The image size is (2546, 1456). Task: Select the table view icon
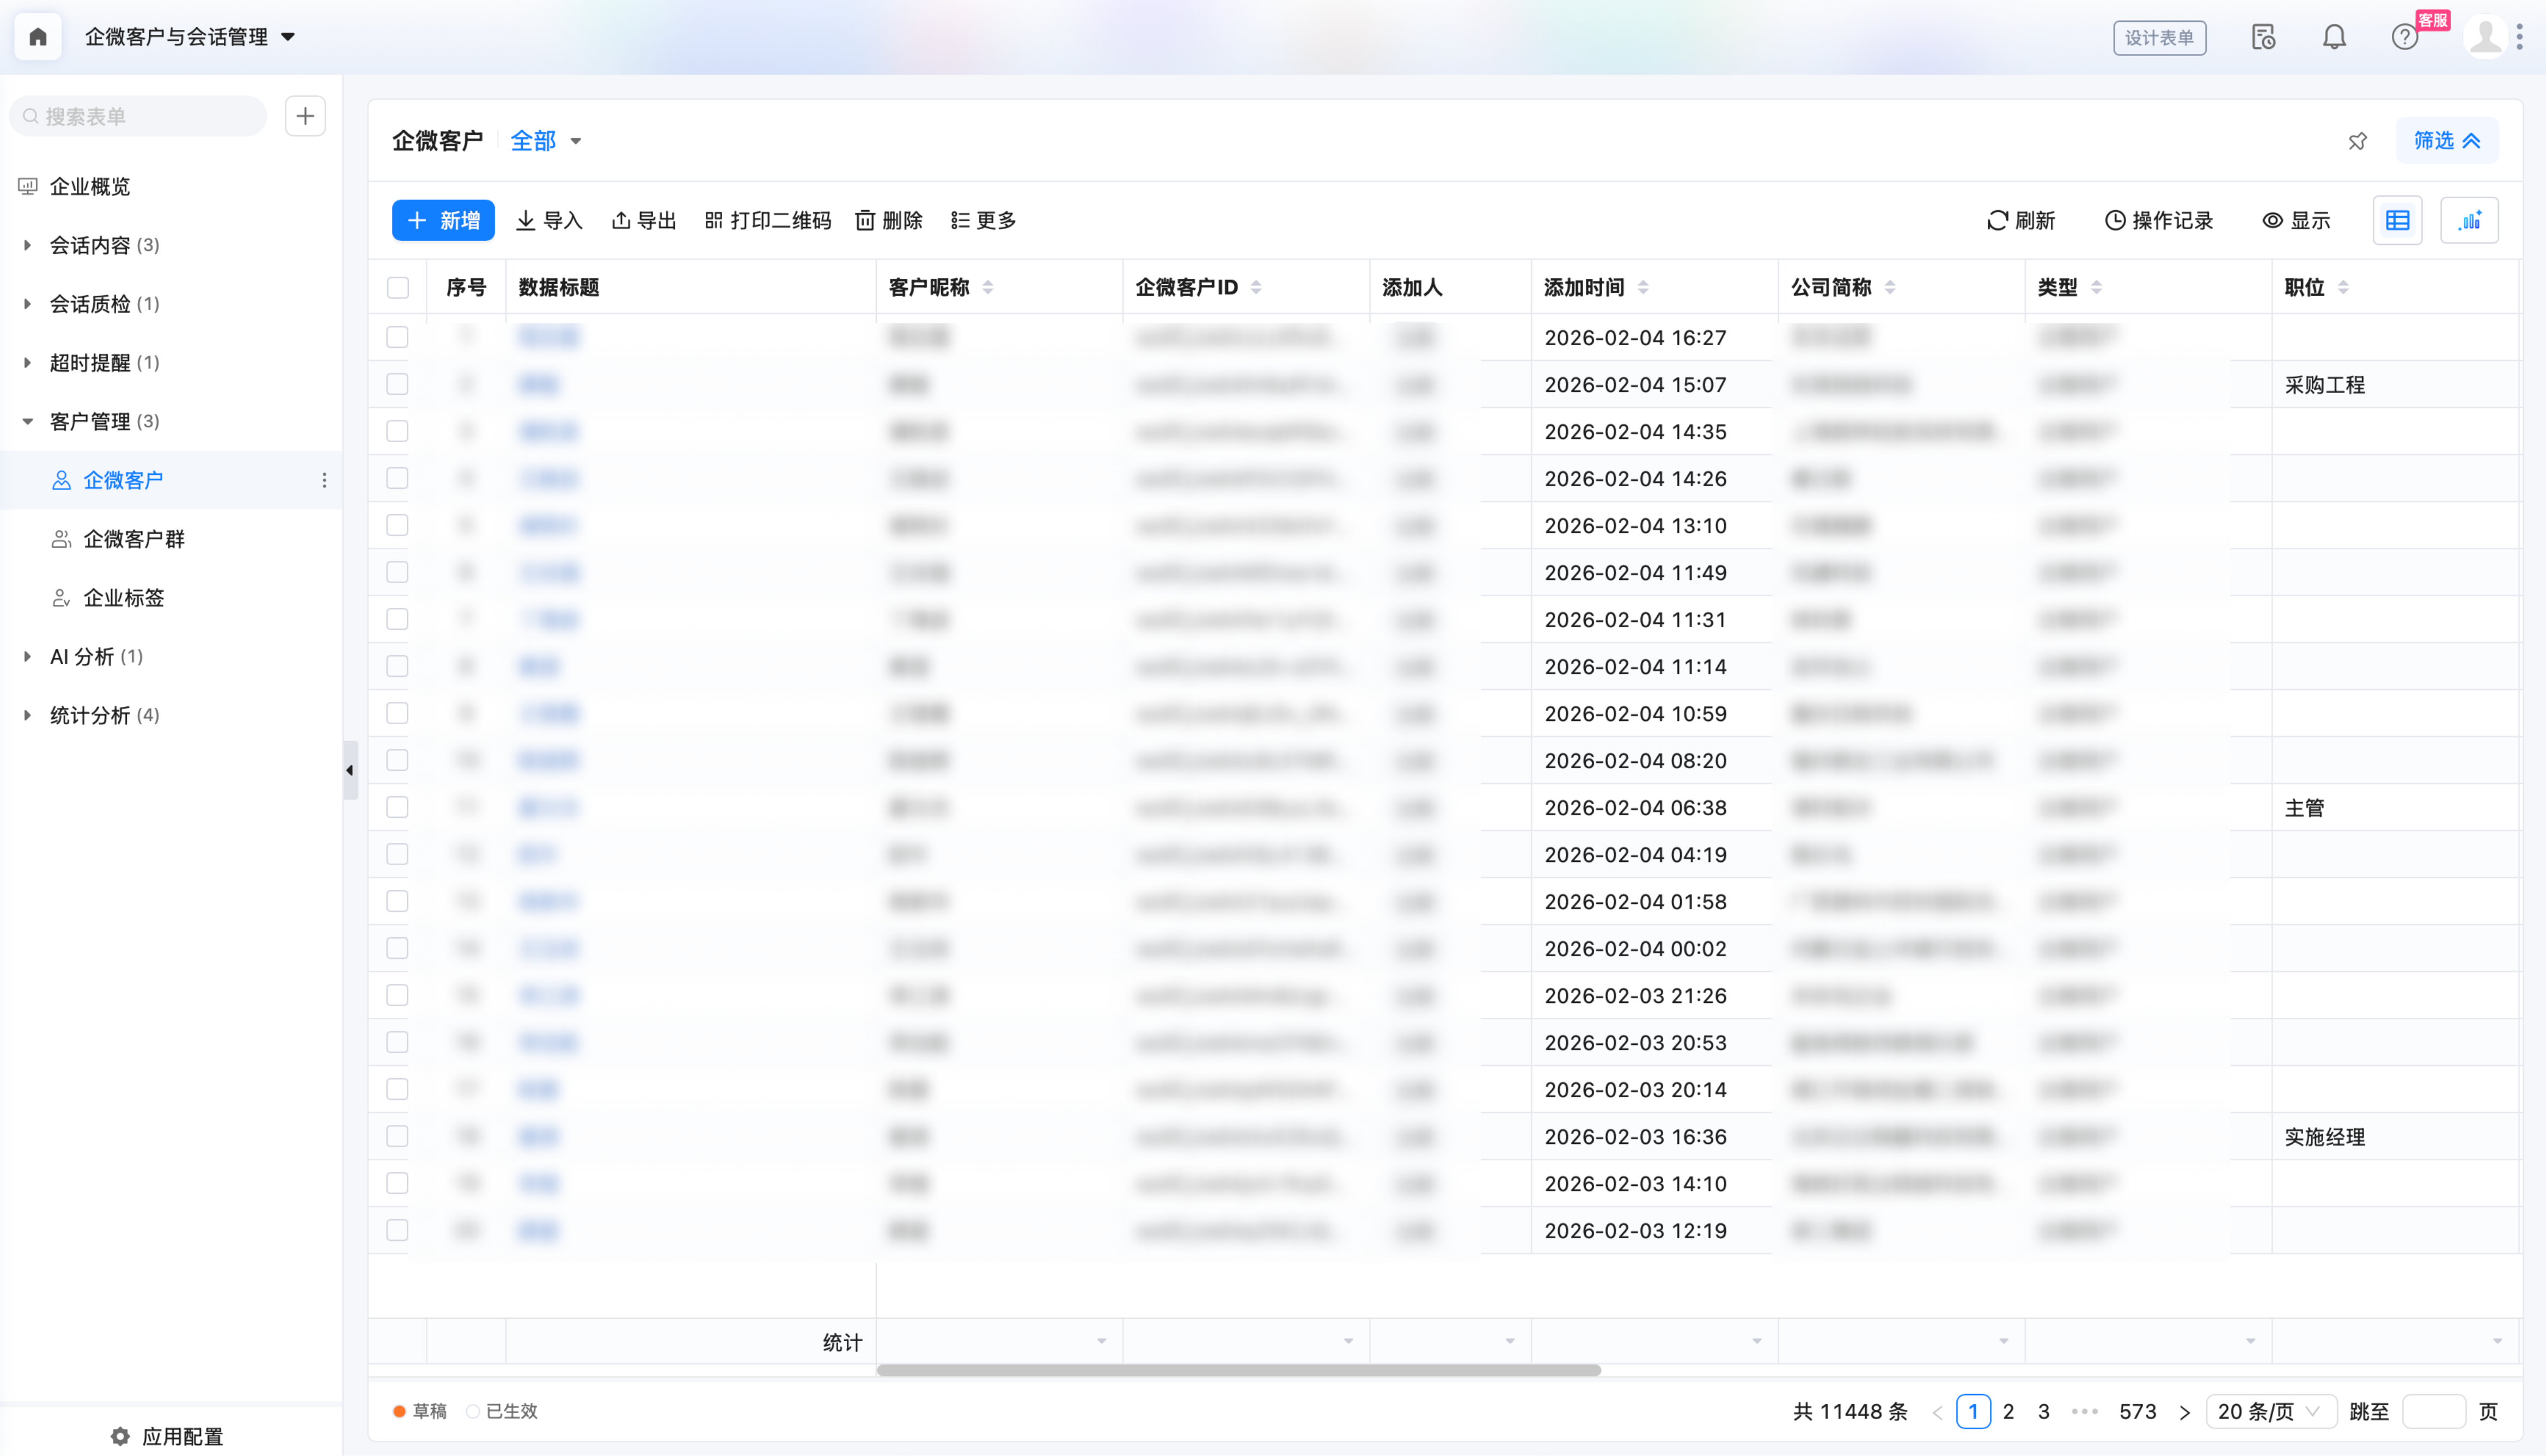coord(2397,220)
